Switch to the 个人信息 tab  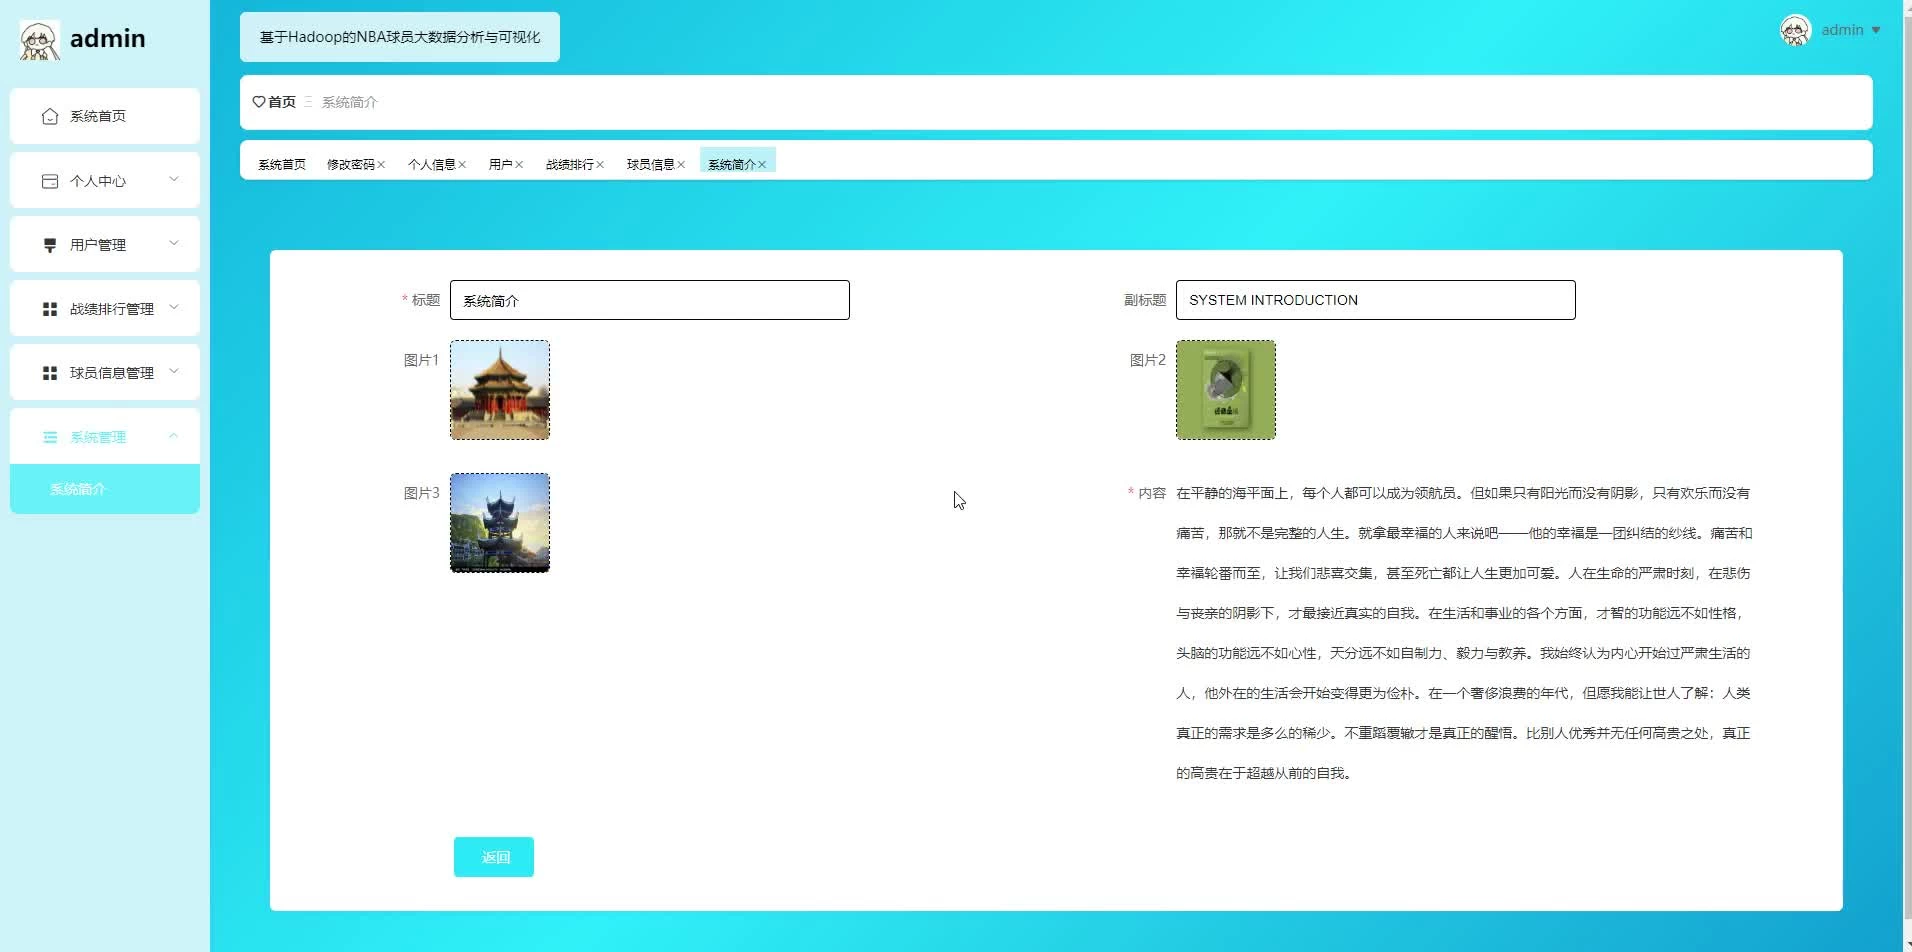(x=431, y=165)
